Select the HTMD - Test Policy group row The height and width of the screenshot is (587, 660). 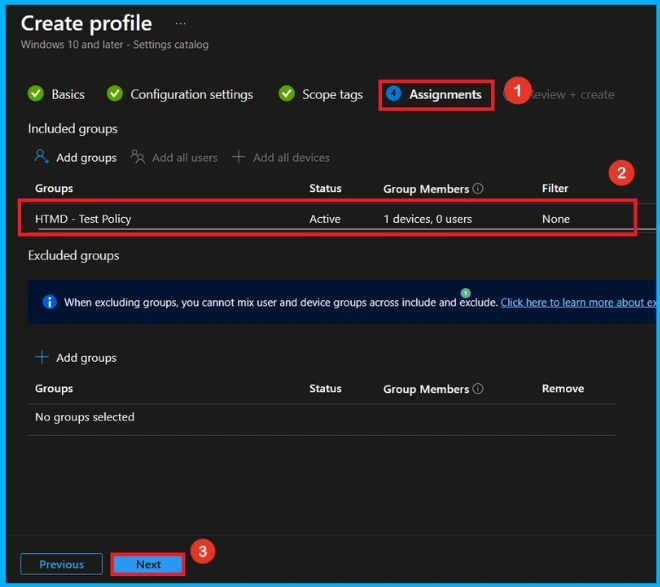pyautogui.click(x=327, y=218)
